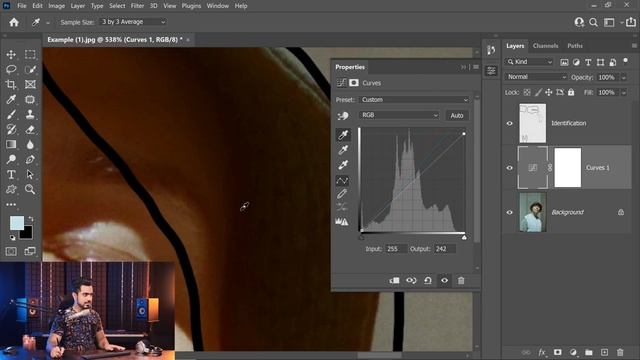Open the Preset Custom dropdown
Screen dimensions: 640x360
[x=414, y=100]
